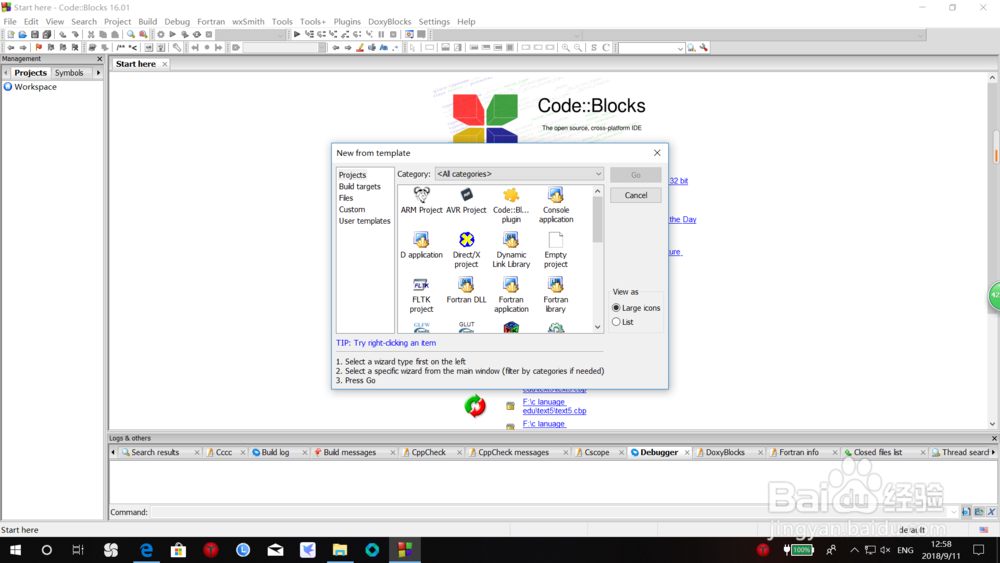This screenshot has width=1000, height=563.
Task: Click the Build (gear) toolbar icon
Action: tap(161, 34)
